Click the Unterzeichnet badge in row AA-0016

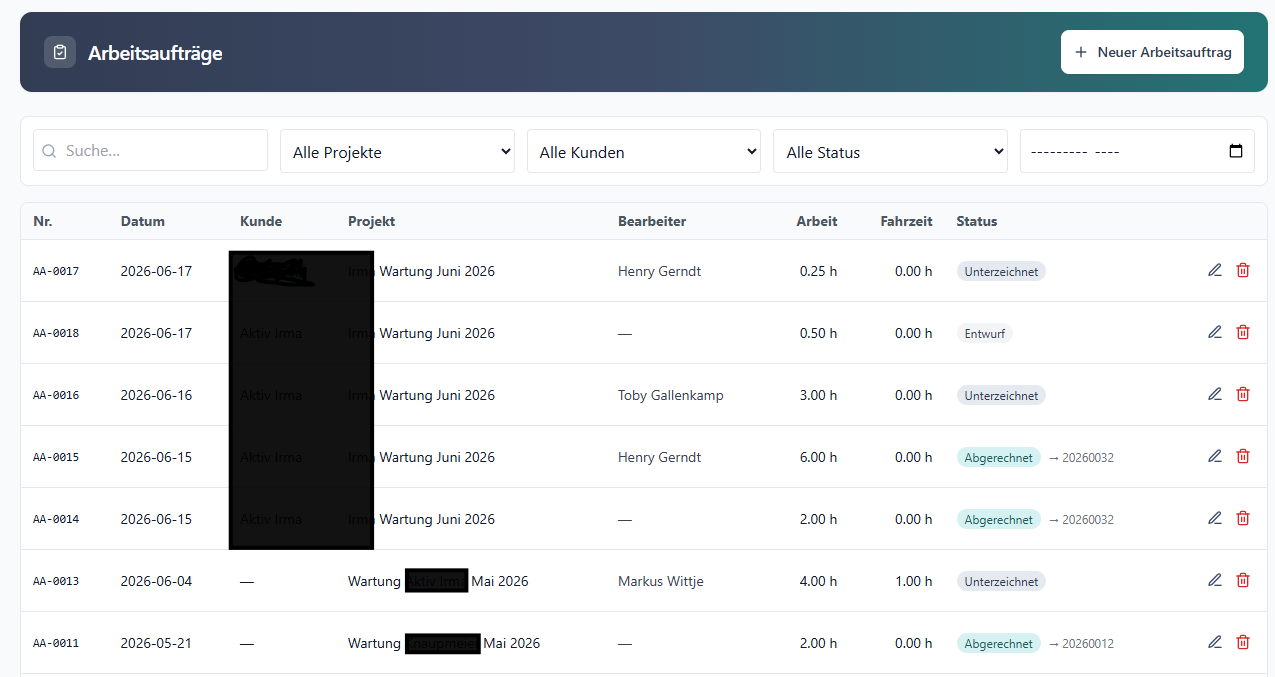point(1001,395)
